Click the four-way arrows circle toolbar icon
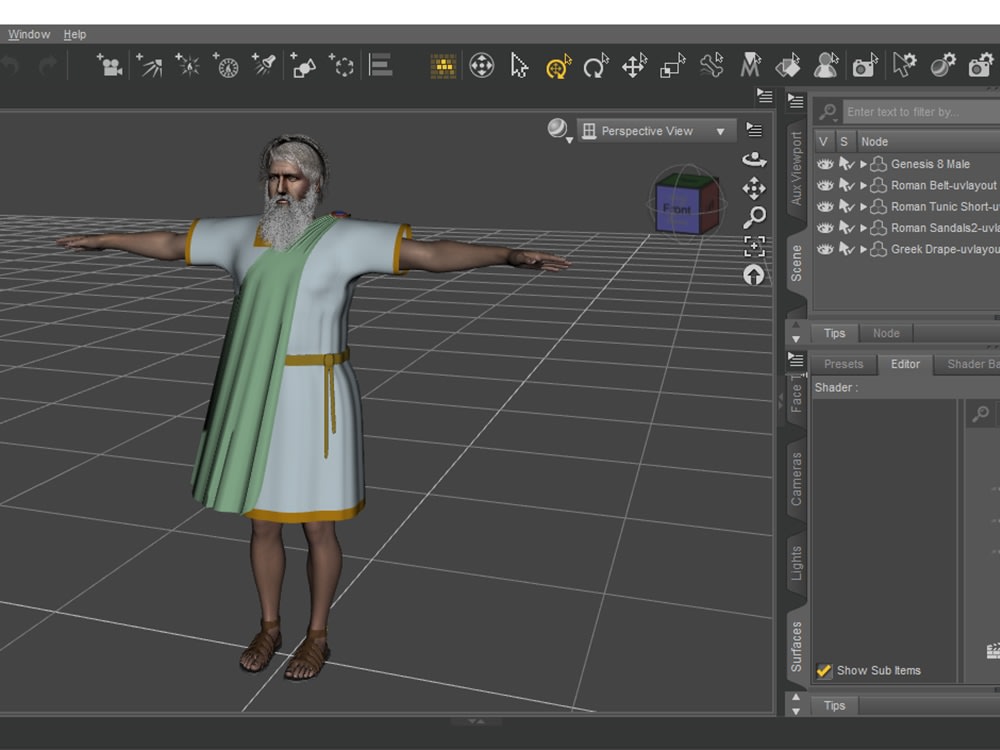The image size is (1000, 750). point(482,66)
